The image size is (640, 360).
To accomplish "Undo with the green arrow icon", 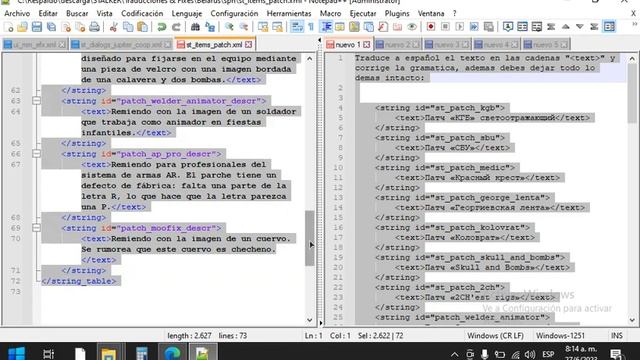I will tap(162, 27).
